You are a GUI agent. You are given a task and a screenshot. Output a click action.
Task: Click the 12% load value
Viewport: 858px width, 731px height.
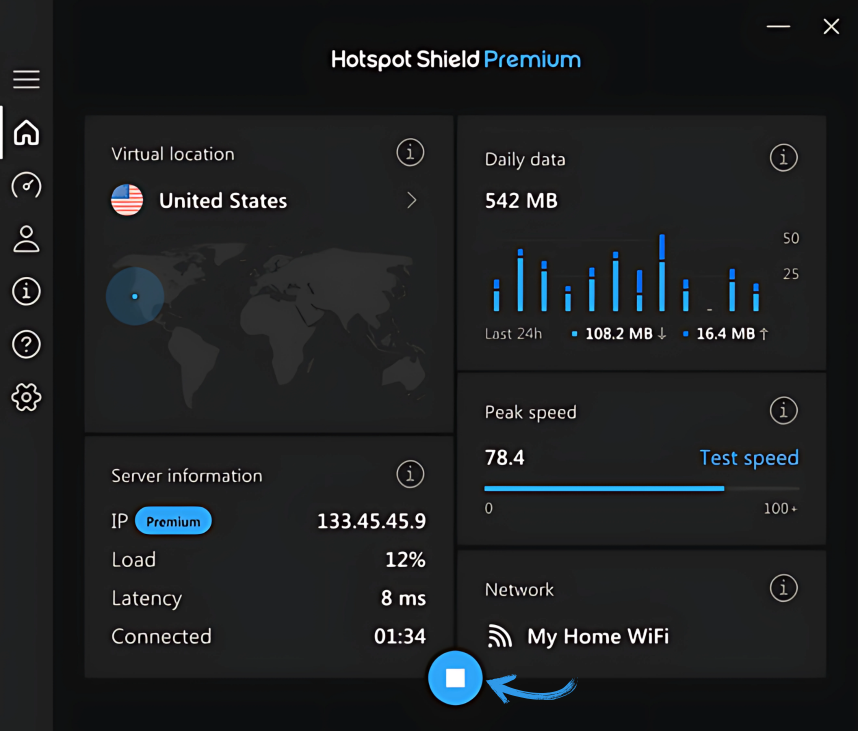(405, 560)
